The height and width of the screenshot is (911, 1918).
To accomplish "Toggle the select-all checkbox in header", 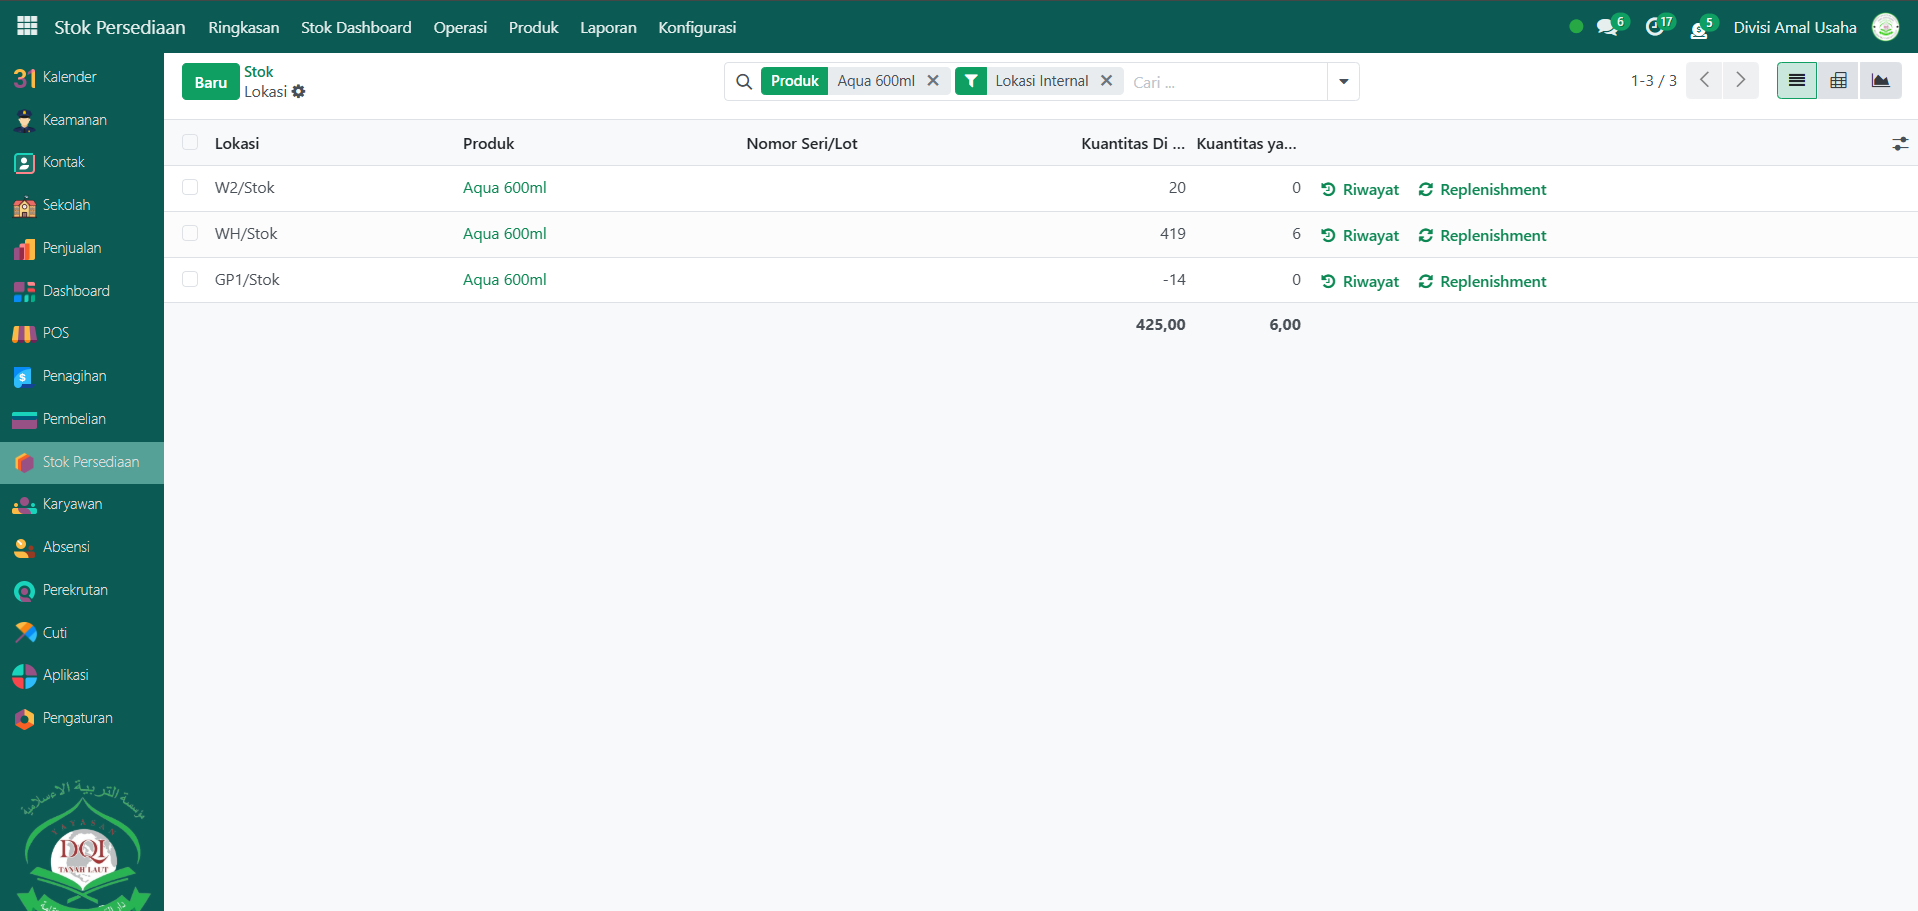I will tap(190, 143).
